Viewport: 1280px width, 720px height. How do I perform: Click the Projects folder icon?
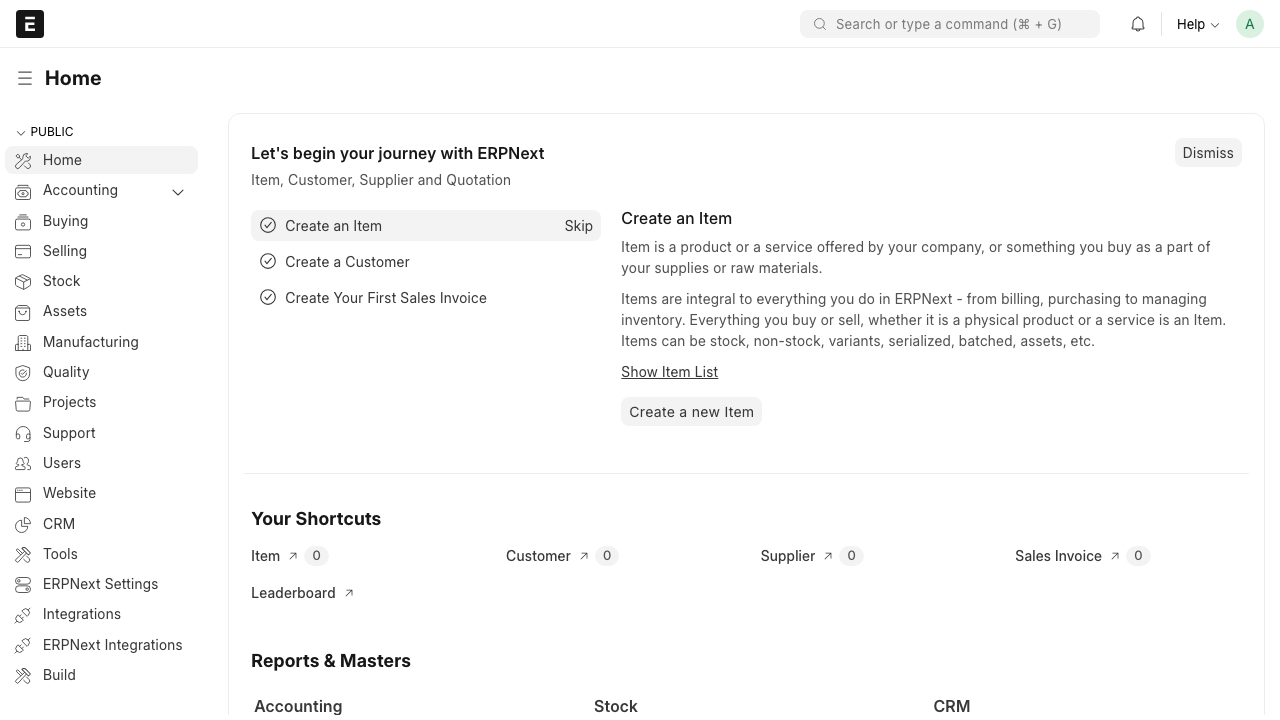(23, 403)
